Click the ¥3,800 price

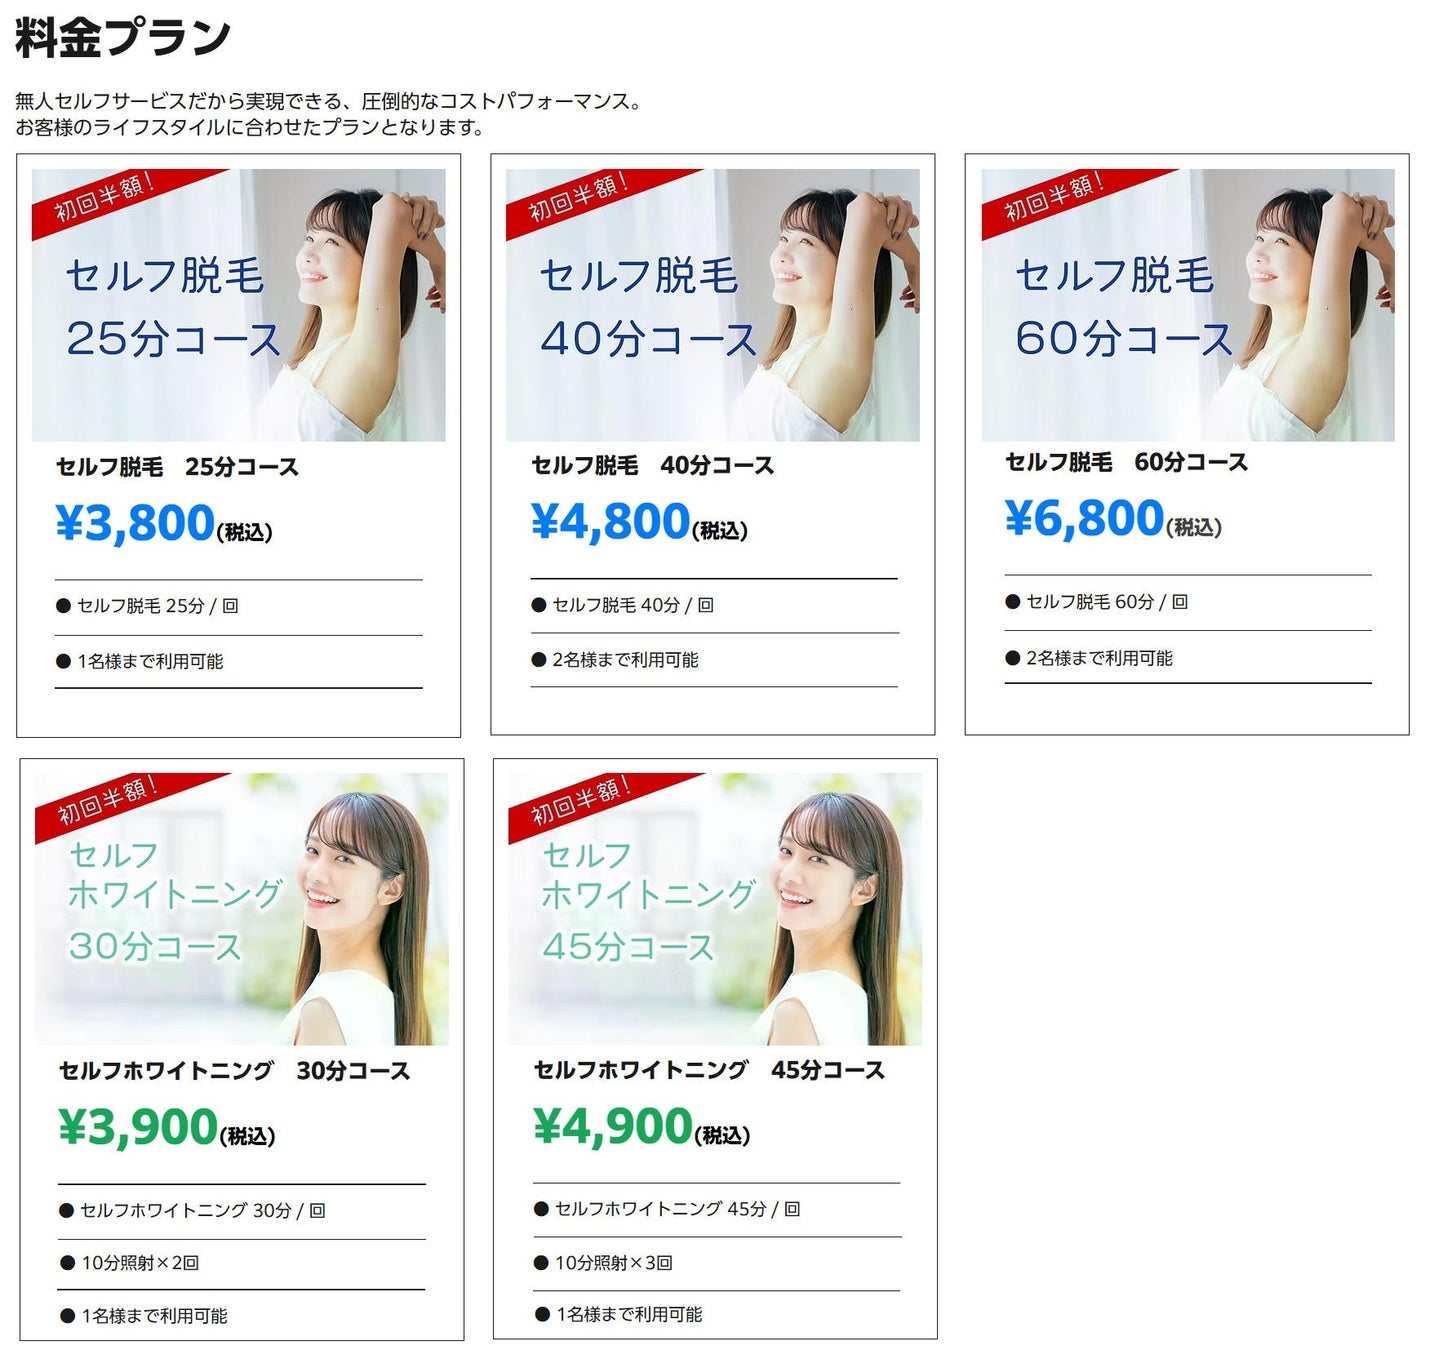tap(164, 524)
